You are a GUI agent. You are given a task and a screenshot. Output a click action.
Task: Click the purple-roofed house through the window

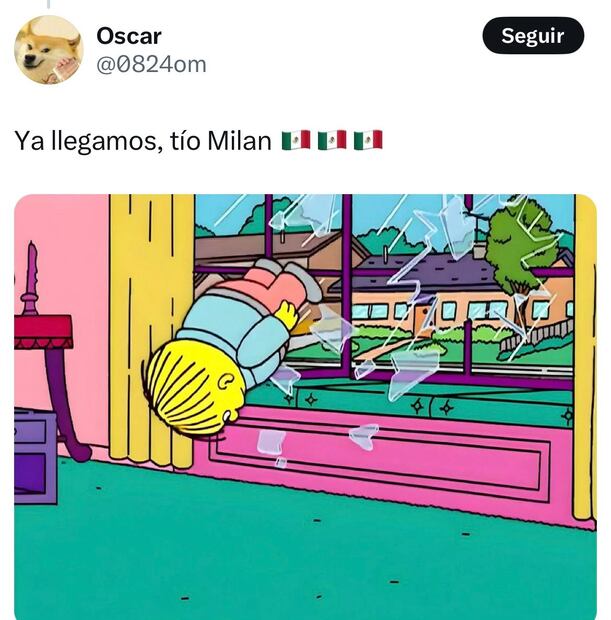point(427,273)
